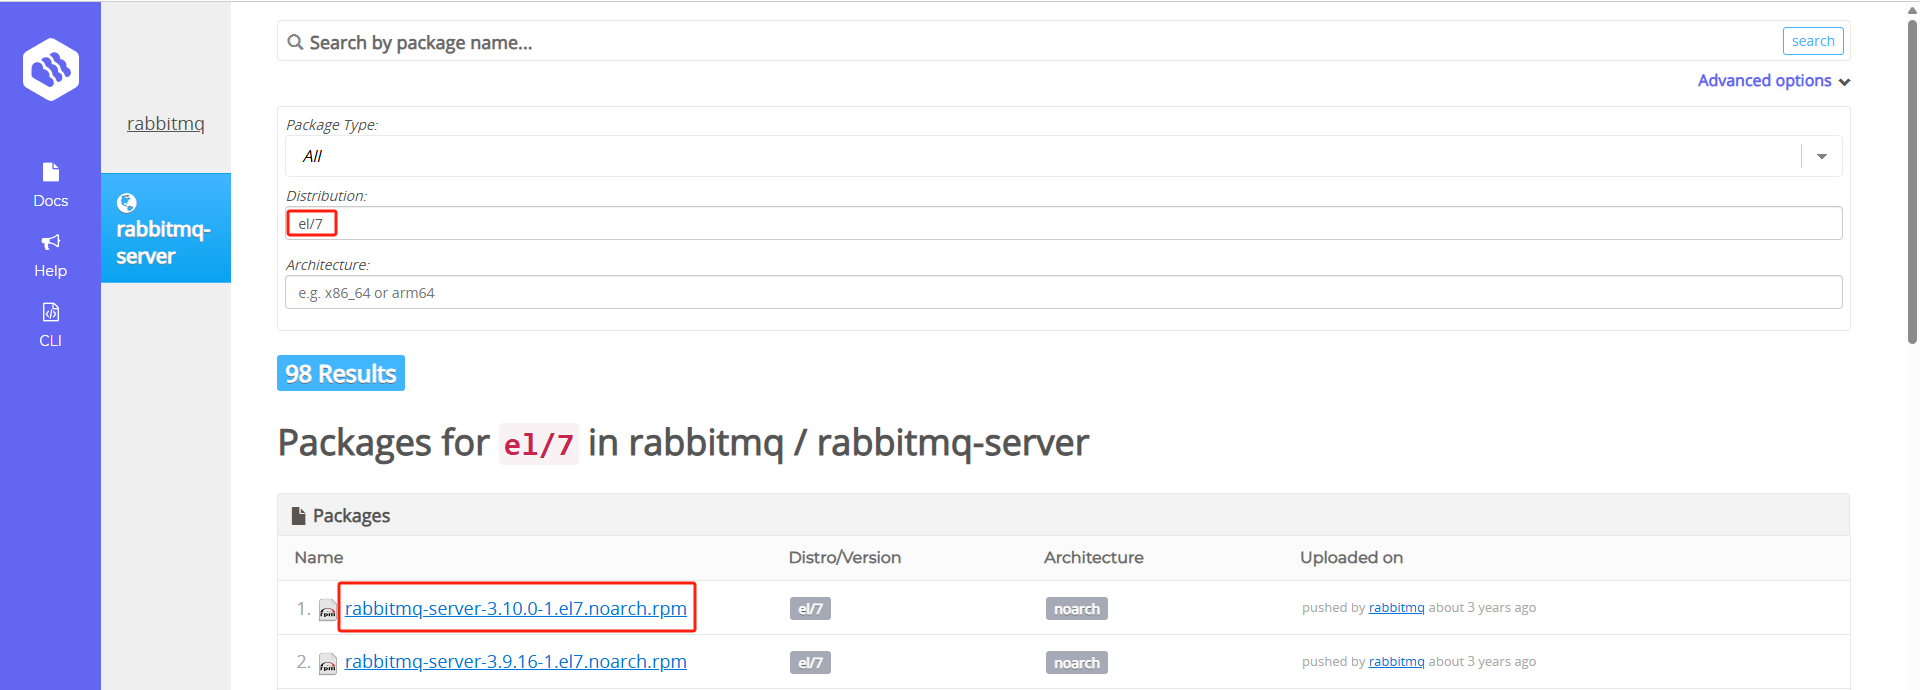Open rabbitmq uploader link in the 3.9.16 row
This screenshot has height=690, width=1920.
(1396, 662)
